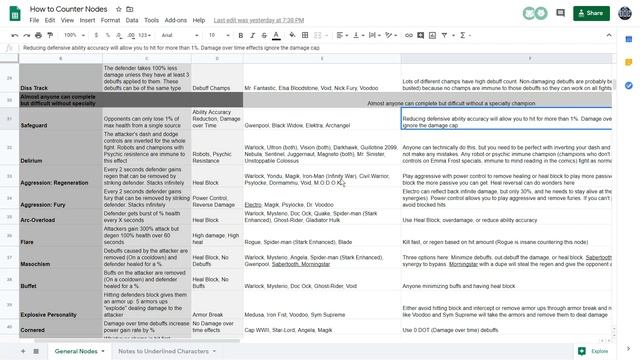
Task: Open the fill color picker
Action: point(292,36)
